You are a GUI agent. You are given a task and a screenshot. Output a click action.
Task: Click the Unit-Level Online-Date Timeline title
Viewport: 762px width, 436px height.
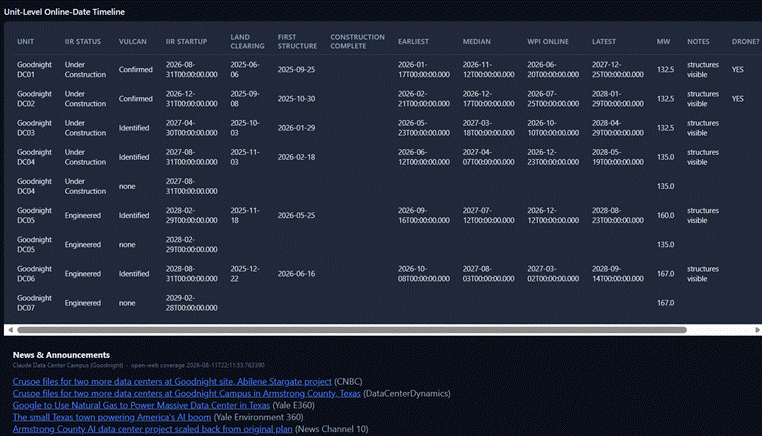coord(64,12)
